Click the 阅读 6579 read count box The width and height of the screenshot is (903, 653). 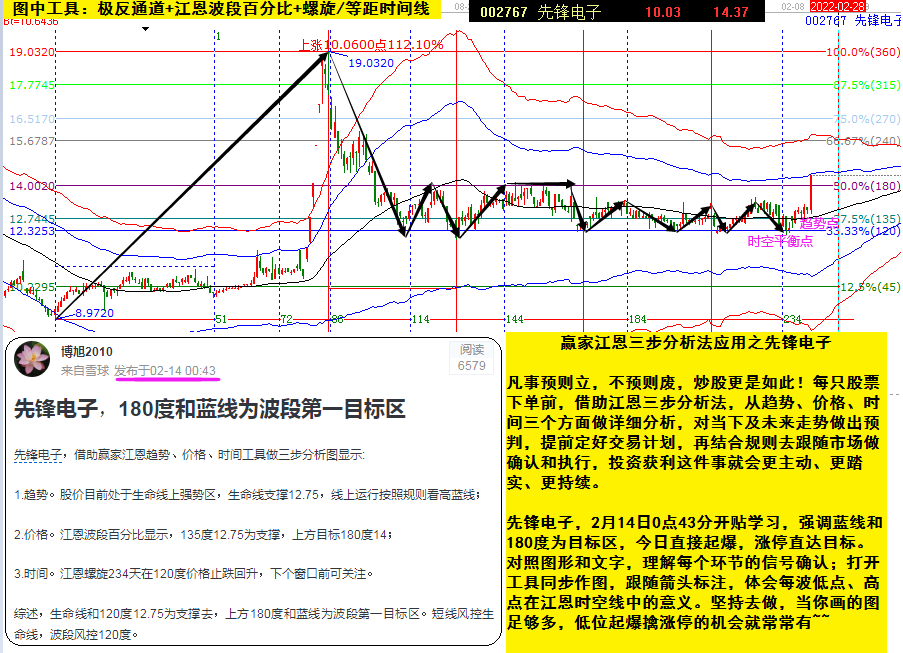point(472,358)
